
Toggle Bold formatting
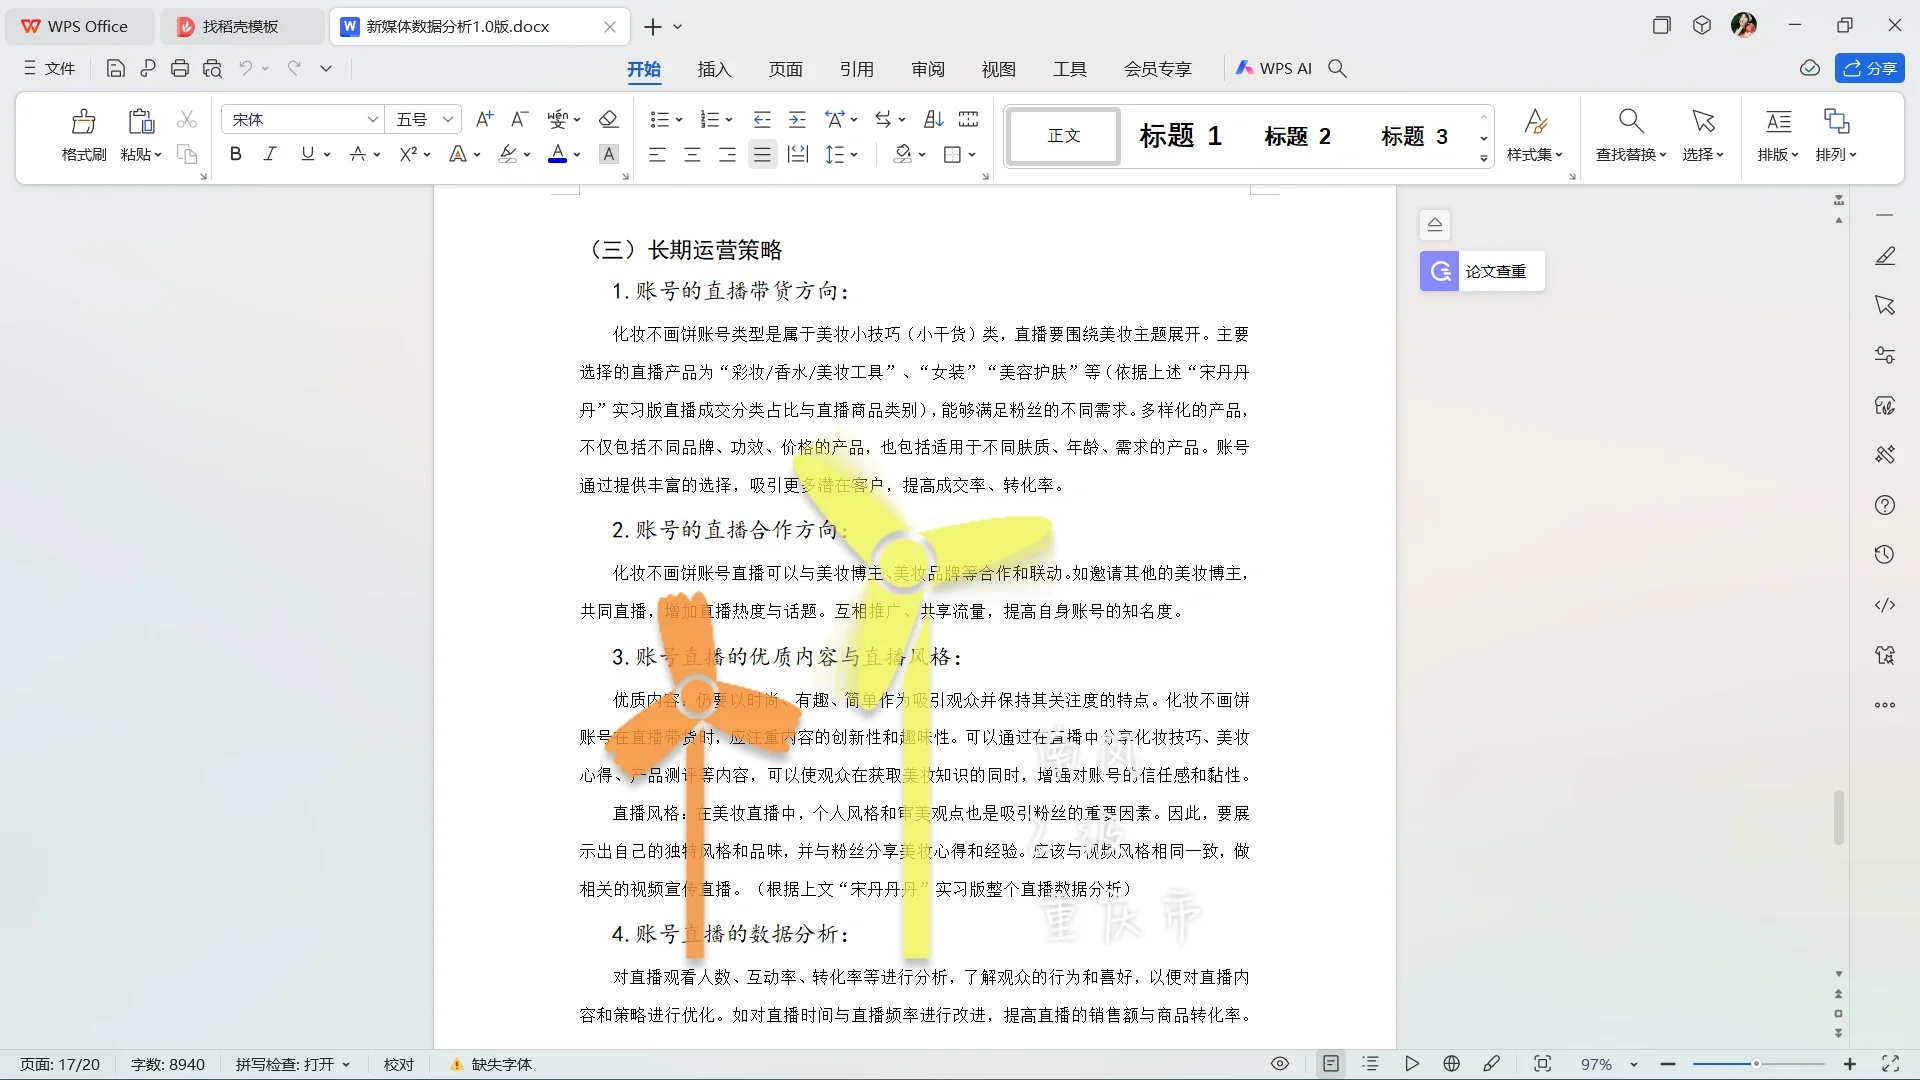236,154
